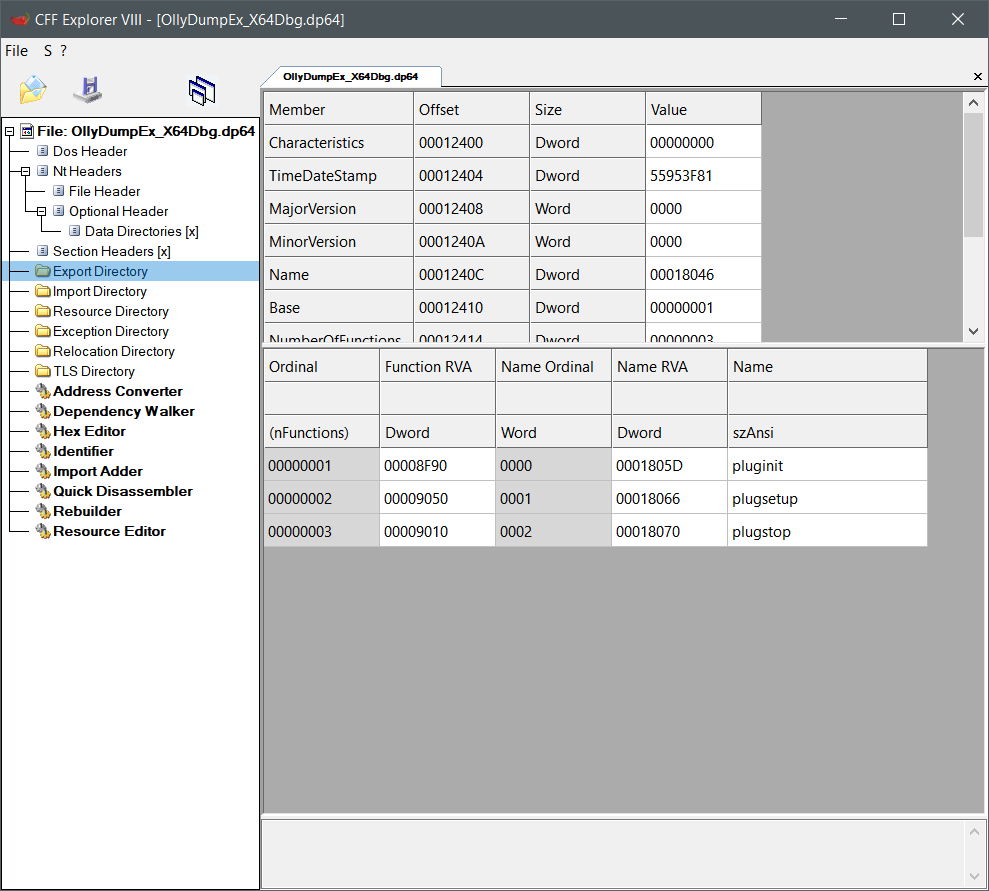The width and height of the screenshot is (989, 891).
Task: Select the Characteristics member row
Action: point(339,143)
